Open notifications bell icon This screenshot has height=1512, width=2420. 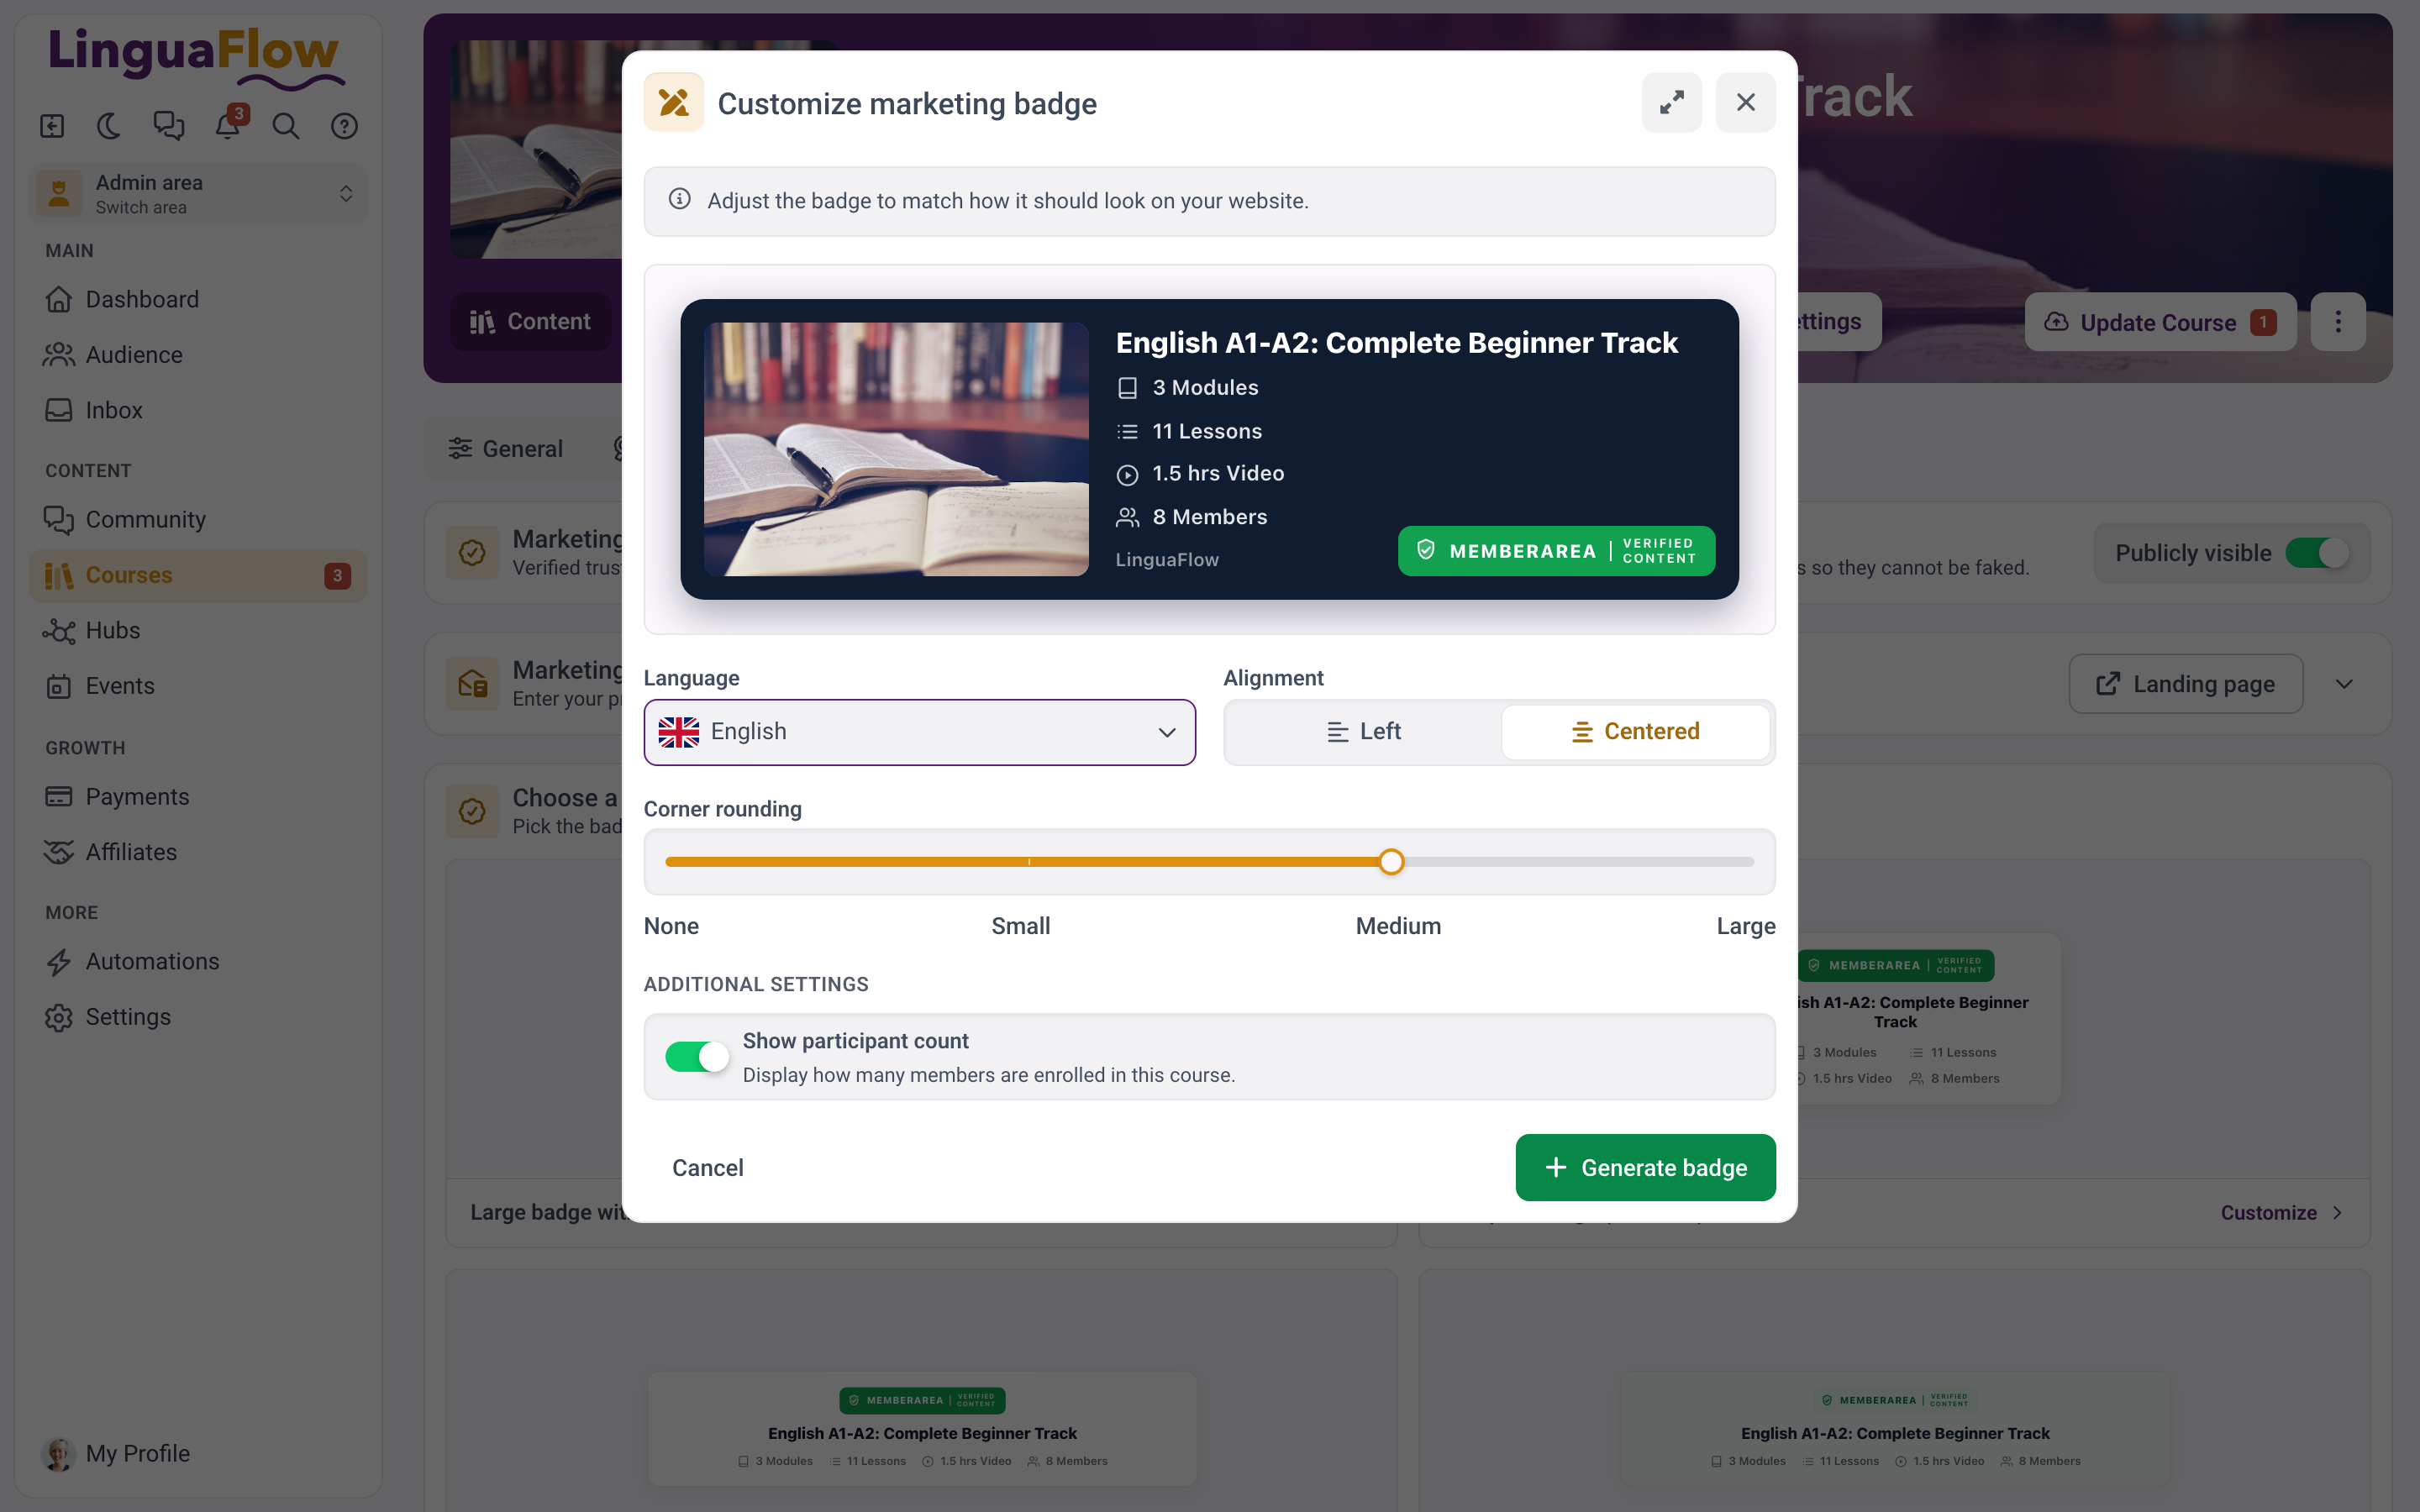(x=228, y=126)
